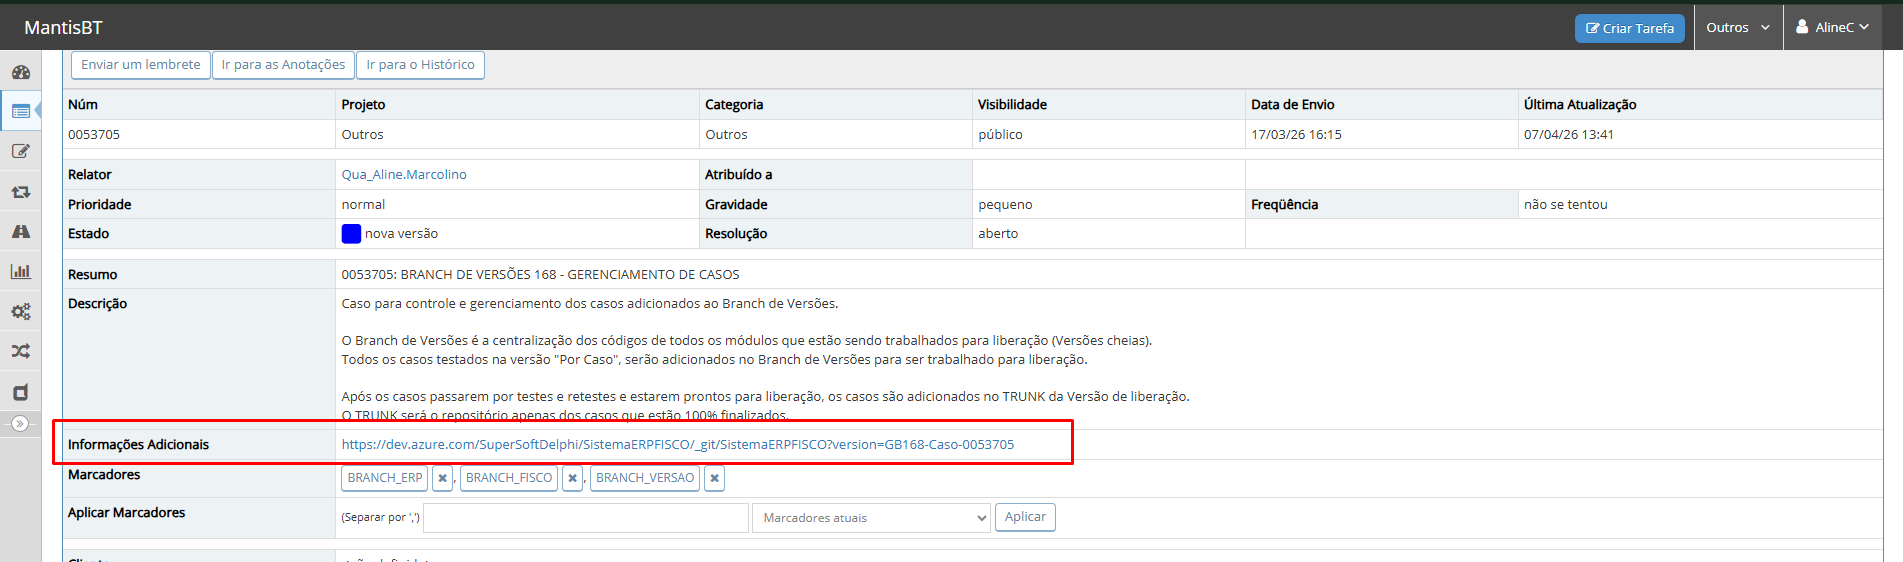Open the summary bar chart icon in sidebar
1903x562 pixels.
20,271
